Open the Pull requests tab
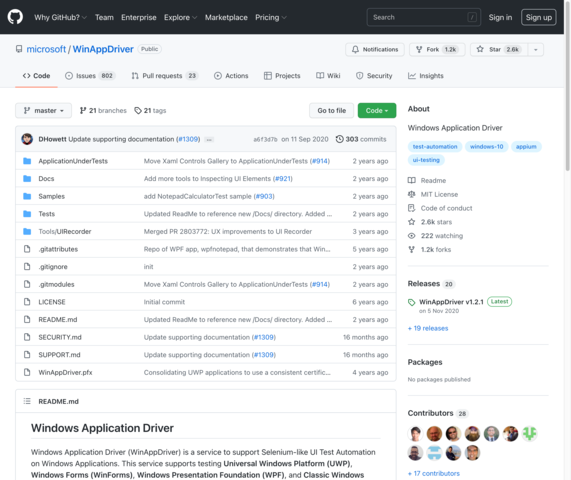 [x=165, y=76]
